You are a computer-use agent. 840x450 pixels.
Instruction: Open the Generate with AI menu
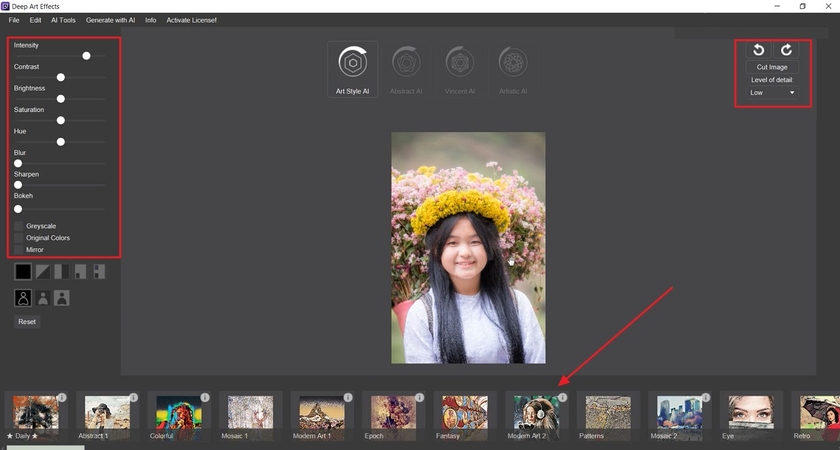click(x=110, y=20)
